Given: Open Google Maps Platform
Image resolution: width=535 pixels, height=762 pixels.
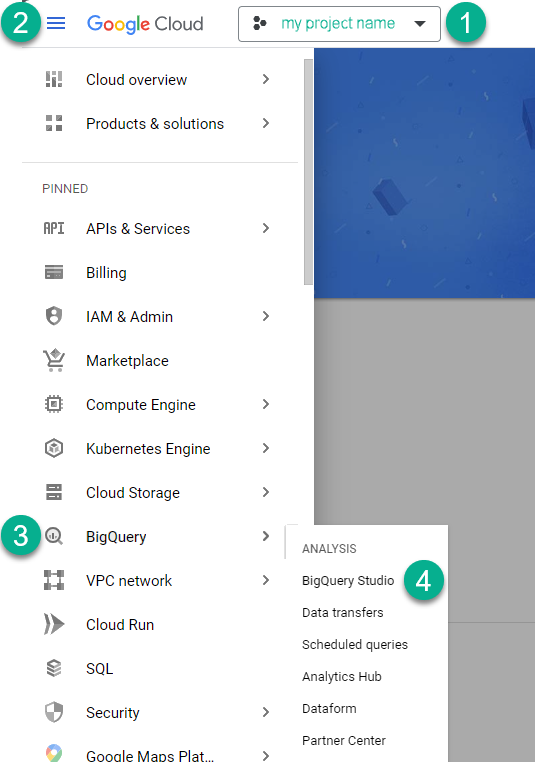Looking at the screenshot, I should click(150, 756).
